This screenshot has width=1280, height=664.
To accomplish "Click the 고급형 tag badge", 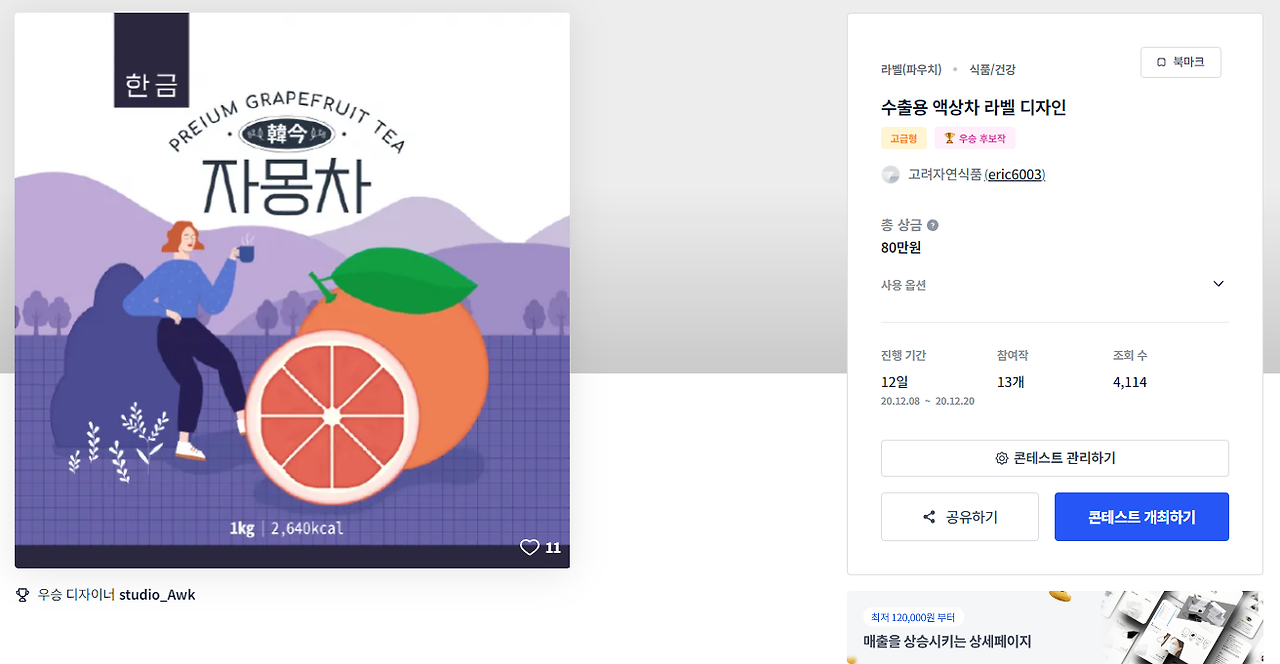I will coord(904,138).
